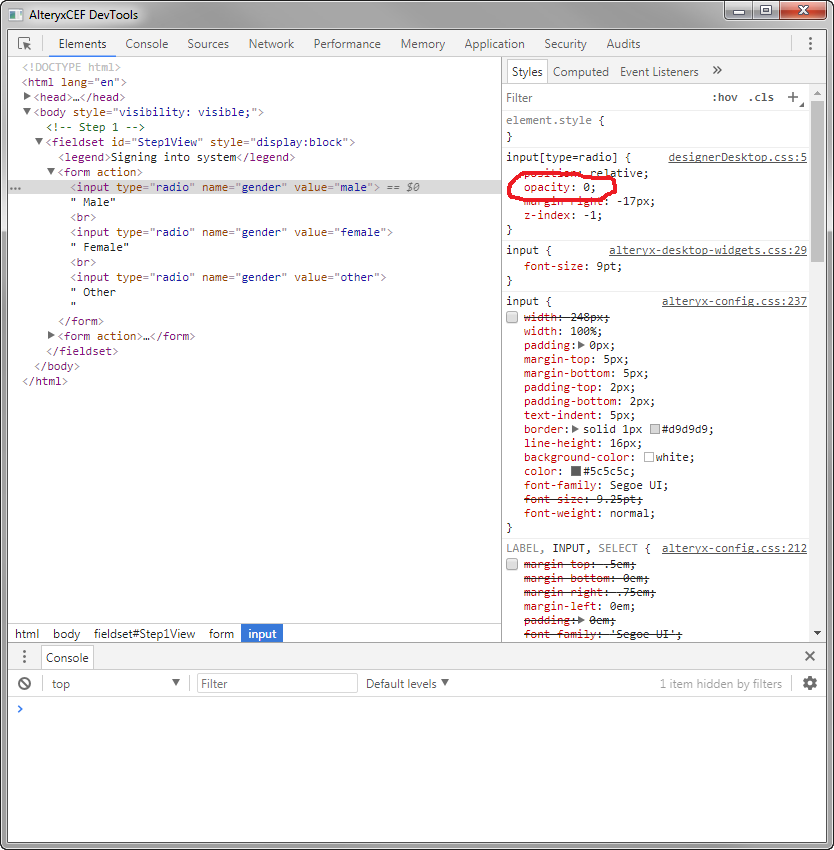Screen dimensions: 834x850
Task: Open designerDesktop.css:5 source link
Action: [737, 157]
